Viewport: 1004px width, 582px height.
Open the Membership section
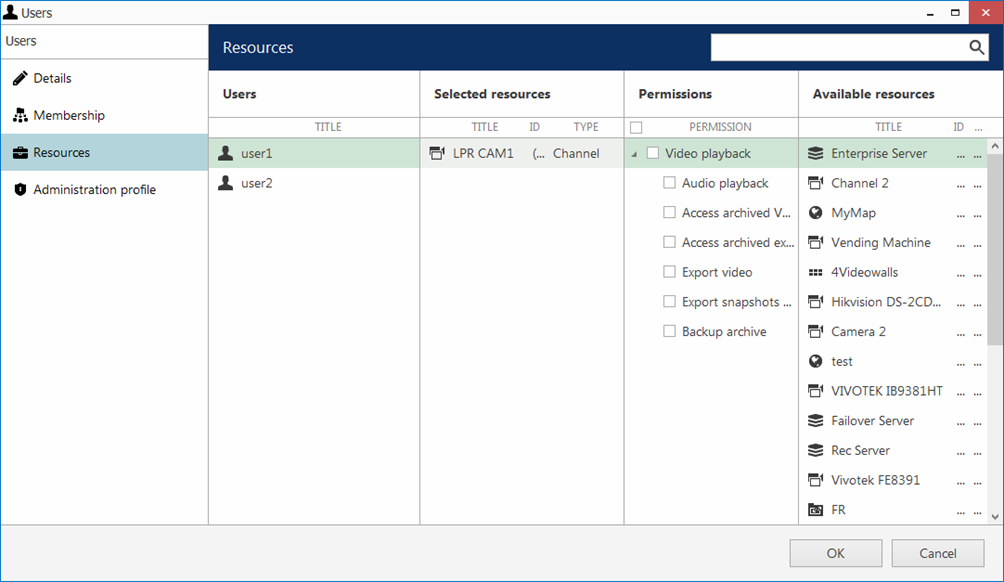click(x=68, y=116)
